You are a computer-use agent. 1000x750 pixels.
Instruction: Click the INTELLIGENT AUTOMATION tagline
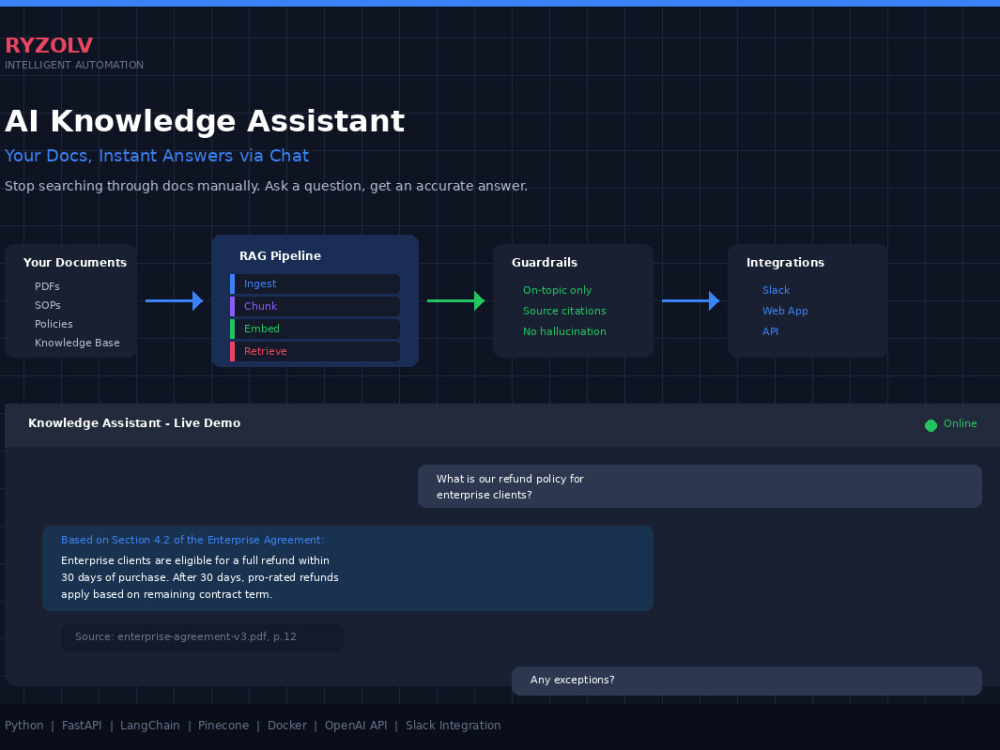74,65
